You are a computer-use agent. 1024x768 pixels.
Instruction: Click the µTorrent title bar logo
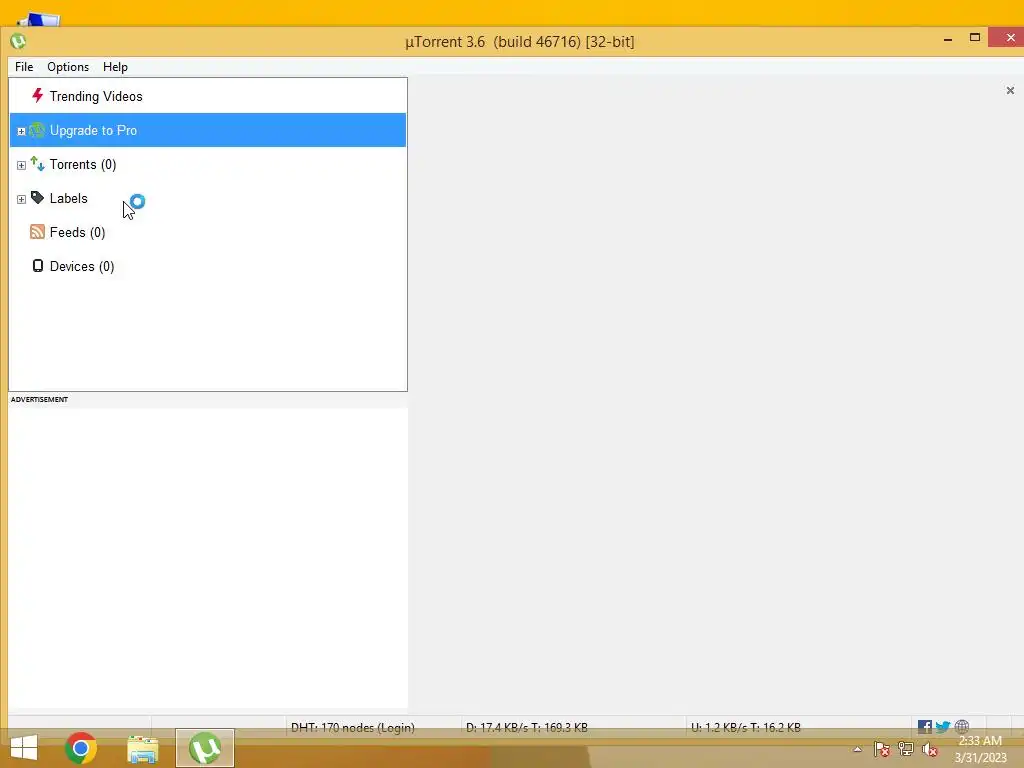tap(18, 42)
